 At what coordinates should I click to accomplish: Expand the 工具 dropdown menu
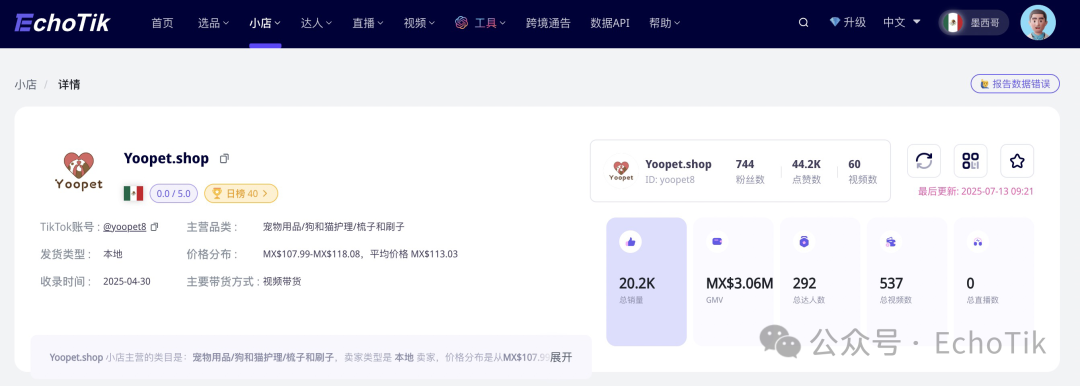481,23
